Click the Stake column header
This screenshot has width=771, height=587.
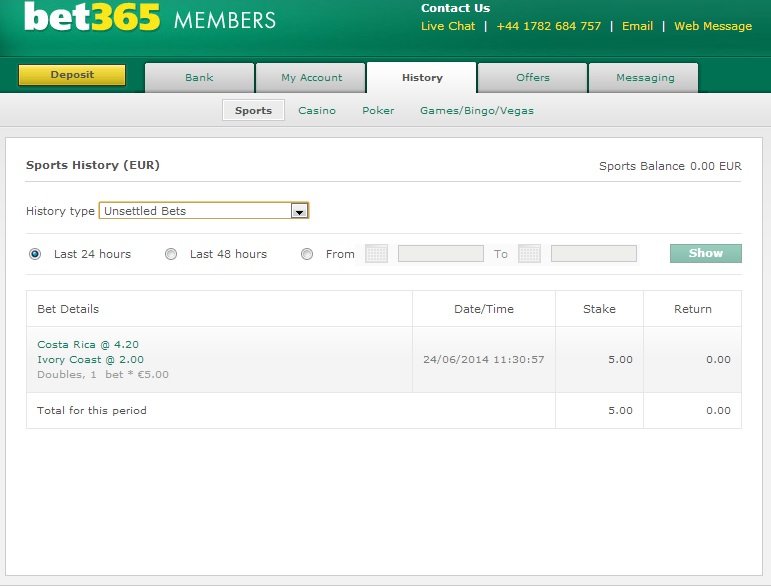599,309
